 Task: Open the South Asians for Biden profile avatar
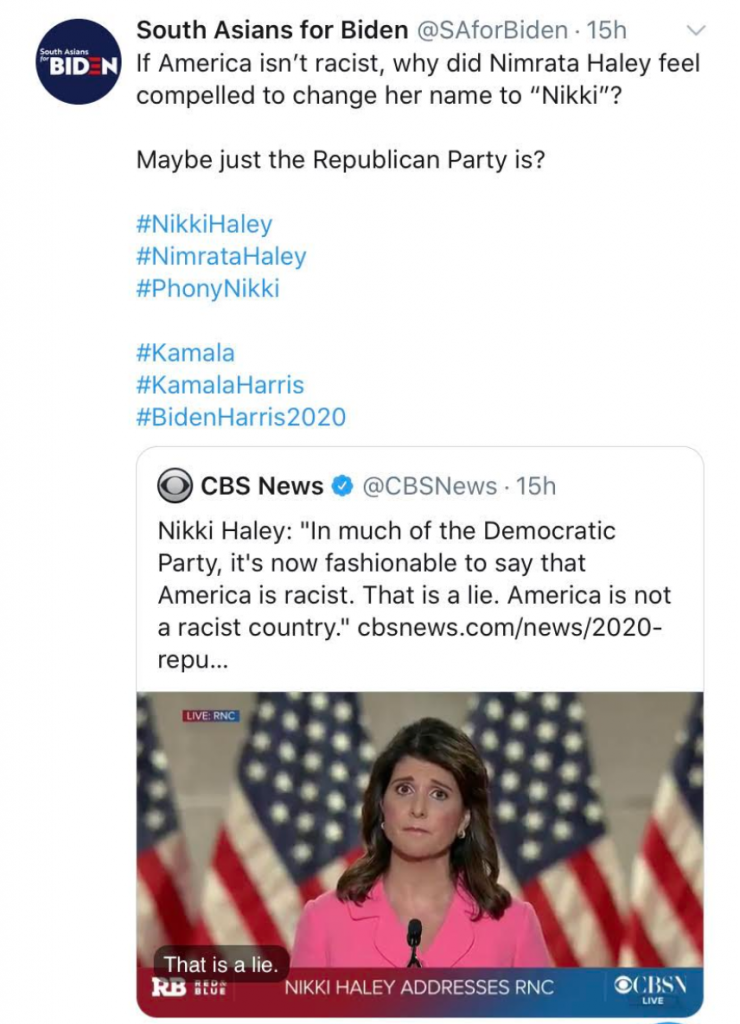(x=79, y=62)
